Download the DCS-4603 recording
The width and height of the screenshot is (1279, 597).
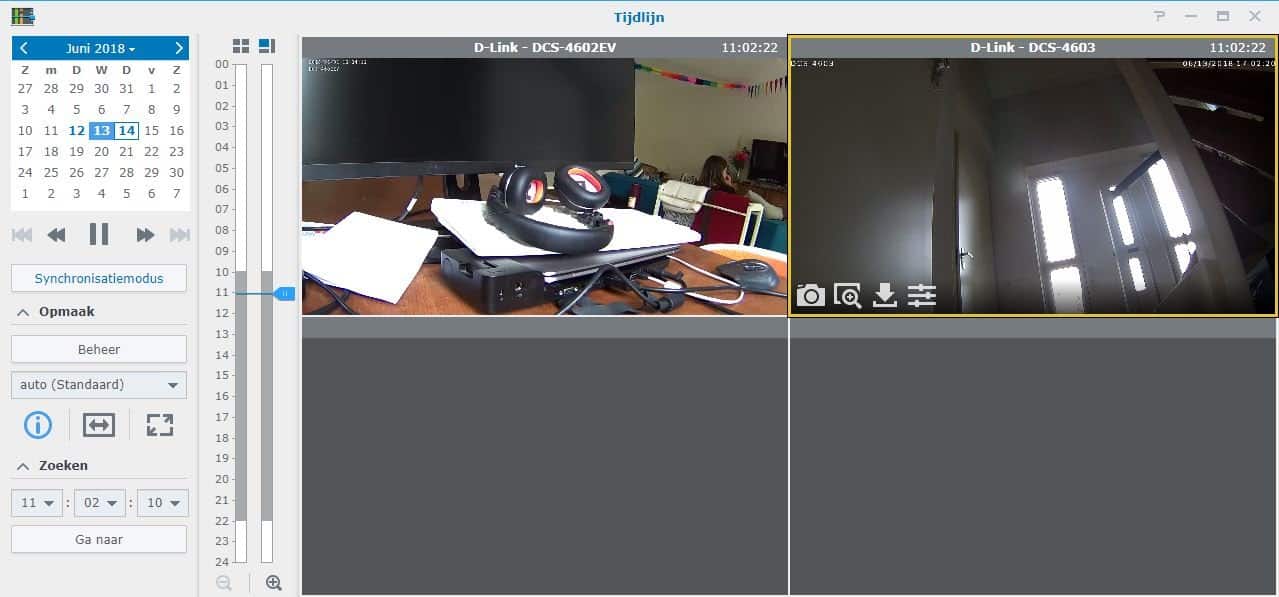pos(885,295)
